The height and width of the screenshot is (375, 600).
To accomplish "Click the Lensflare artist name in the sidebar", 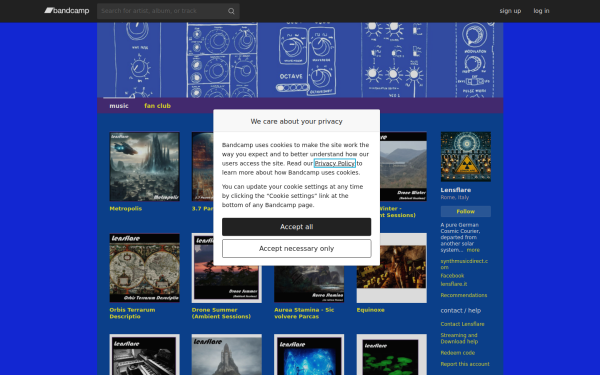I will (x=455, y=190).
